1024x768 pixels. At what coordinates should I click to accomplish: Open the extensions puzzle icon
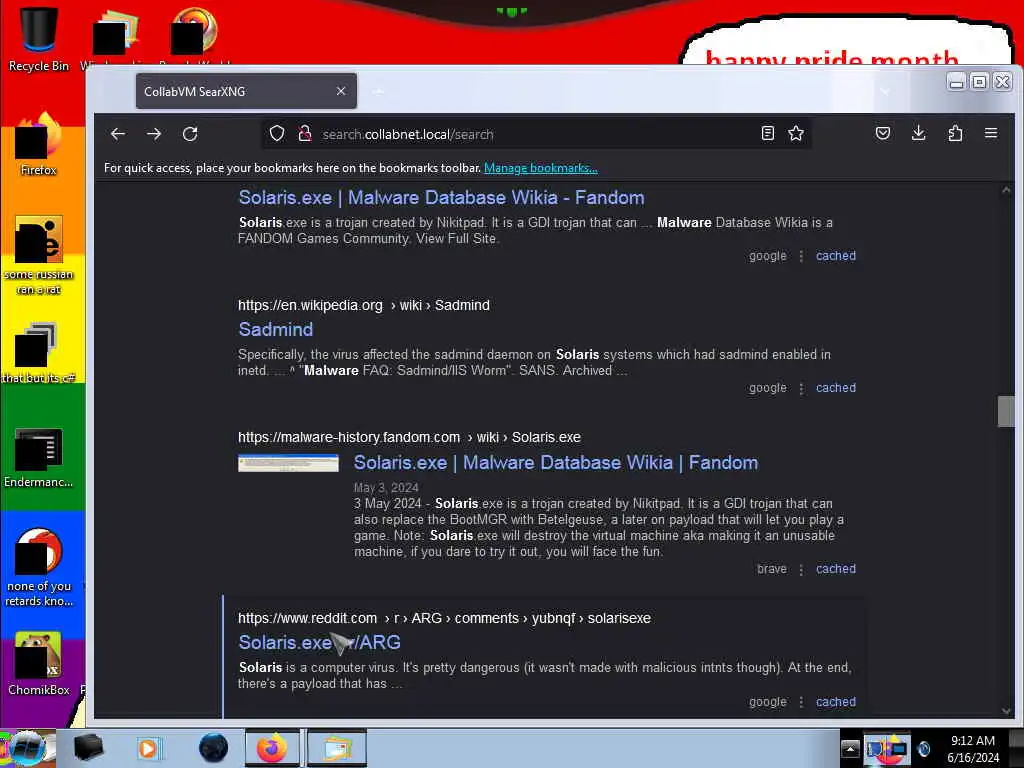pyautogui.click(x=955, y=133)
